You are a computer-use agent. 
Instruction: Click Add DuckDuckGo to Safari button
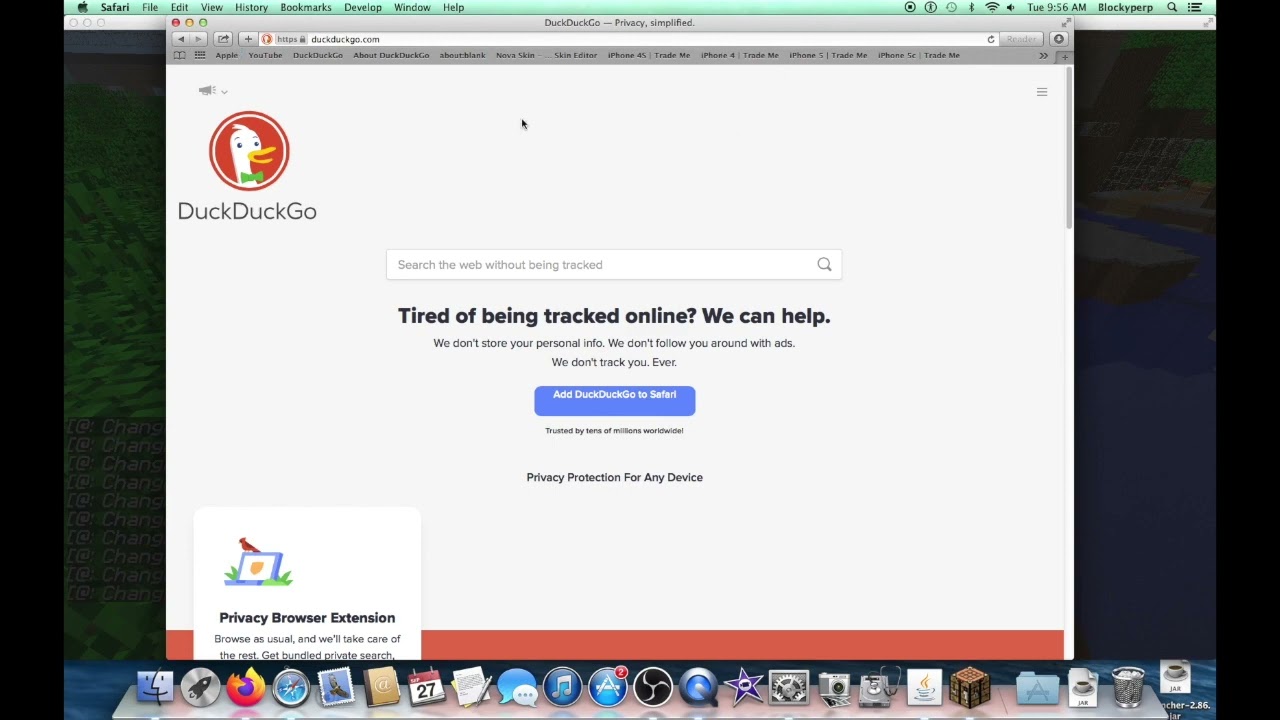click(614, 400)
